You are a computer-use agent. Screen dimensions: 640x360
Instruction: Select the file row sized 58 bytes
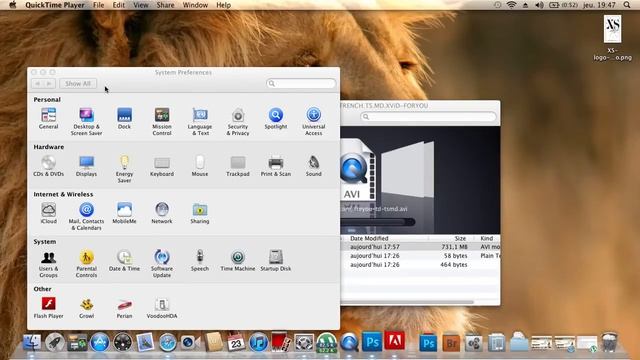tap(420, 256)
